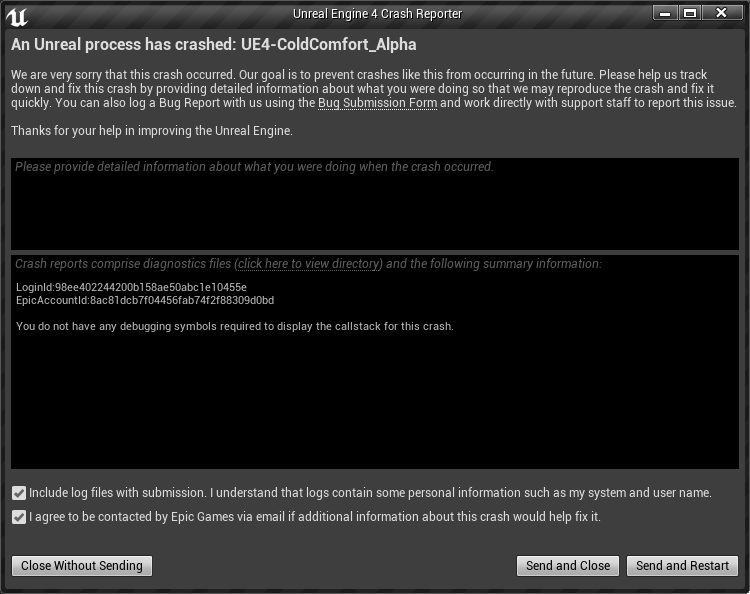The height and width of the screenshot is (594, 750).
Task: Click the UE4-ColdComfort_Alpha crash heading
Action: [213, 44]
